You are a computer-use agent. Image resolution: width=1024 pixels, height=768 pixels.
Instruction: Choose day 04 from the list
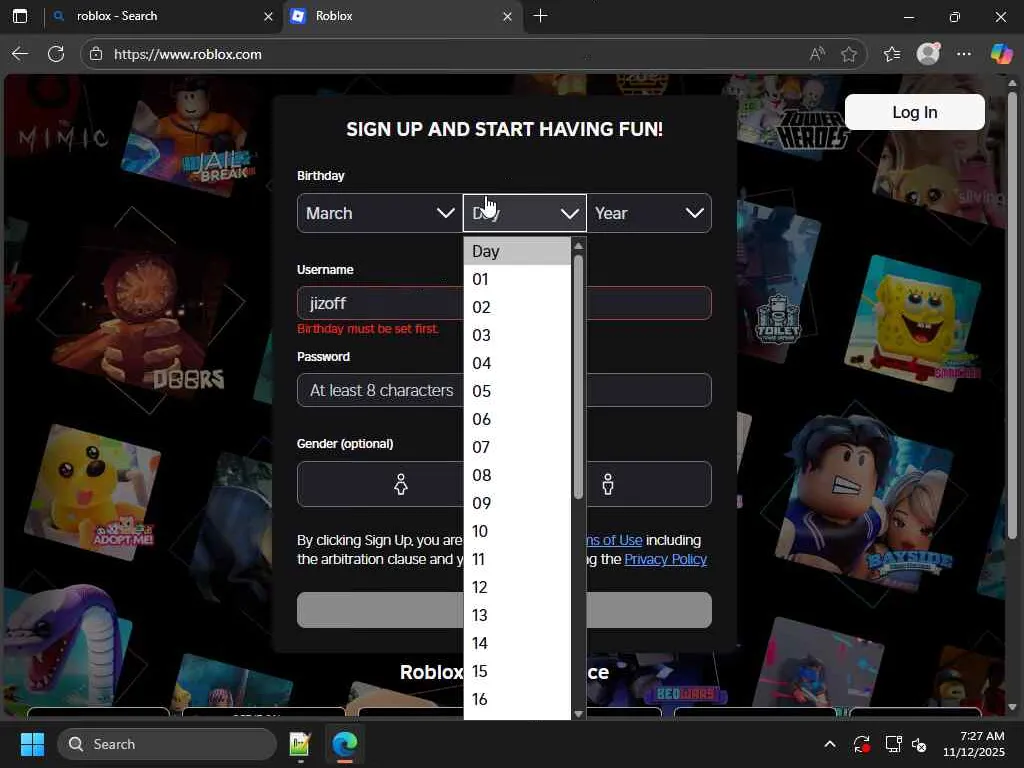(x=517, y=363)
